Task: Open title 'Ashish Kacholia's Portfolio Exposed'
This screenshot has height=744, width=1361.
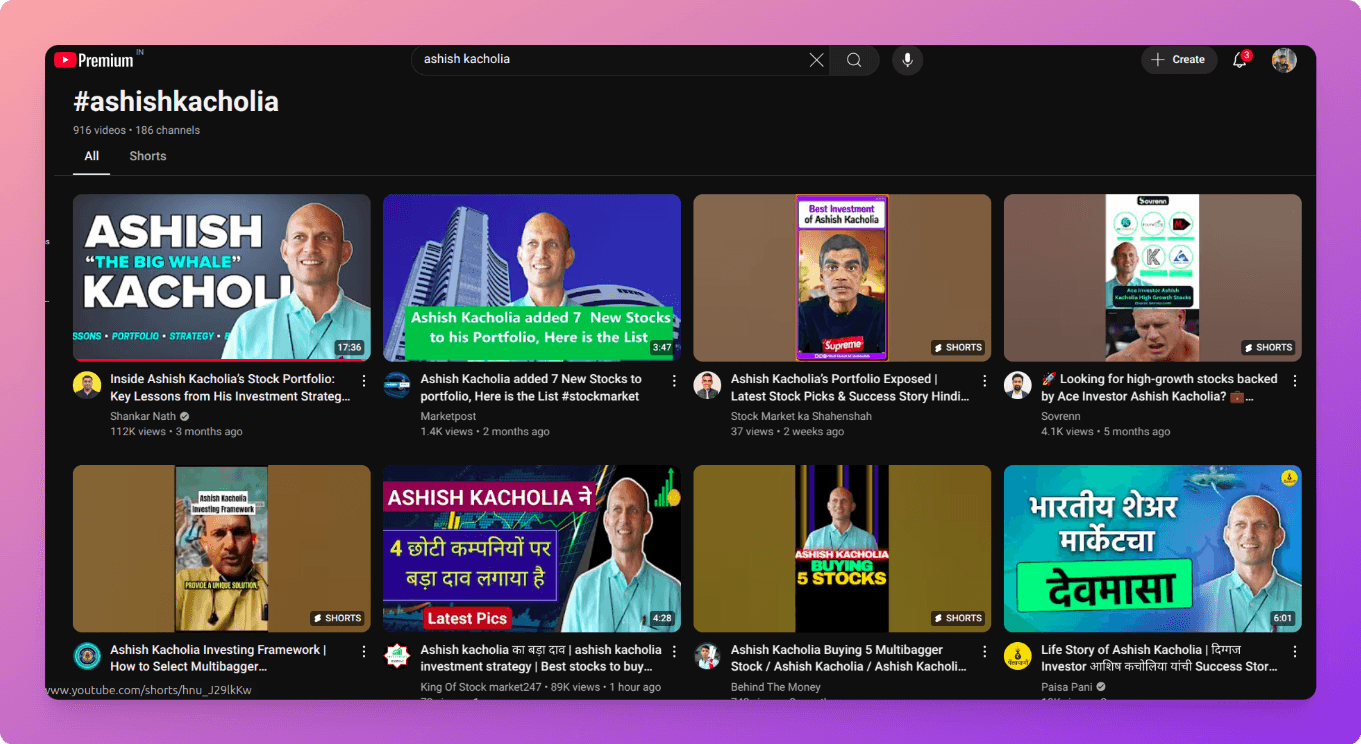Action: coord(850,388)
